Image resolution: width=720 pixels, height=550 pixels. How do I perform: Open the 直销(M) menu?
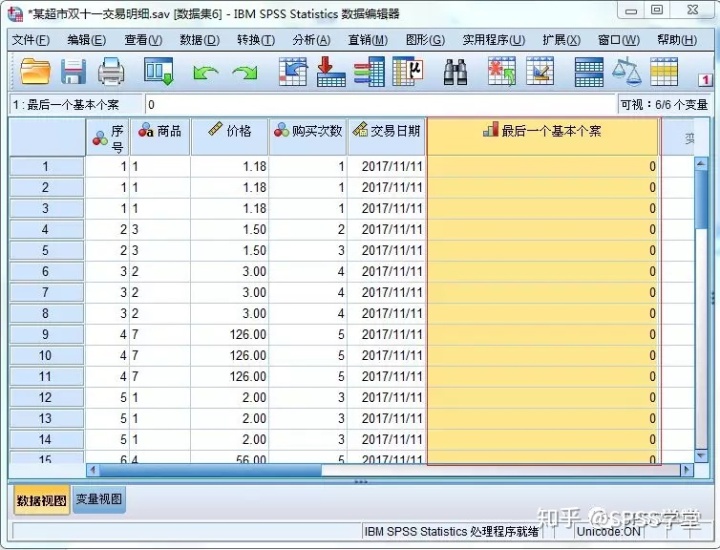click(x=368, y=40)
